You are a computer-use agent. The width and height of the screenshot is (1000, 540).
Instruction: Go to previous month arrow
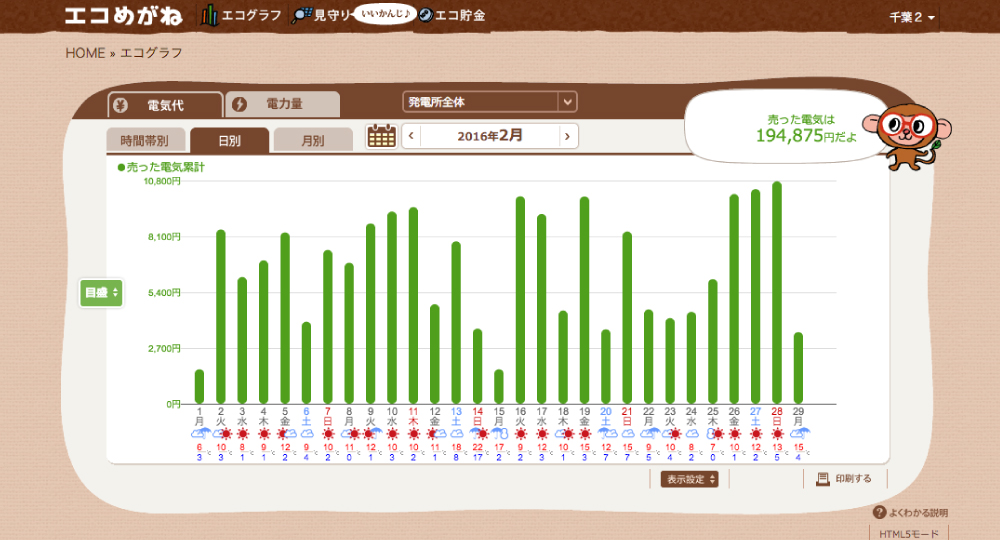411,136
